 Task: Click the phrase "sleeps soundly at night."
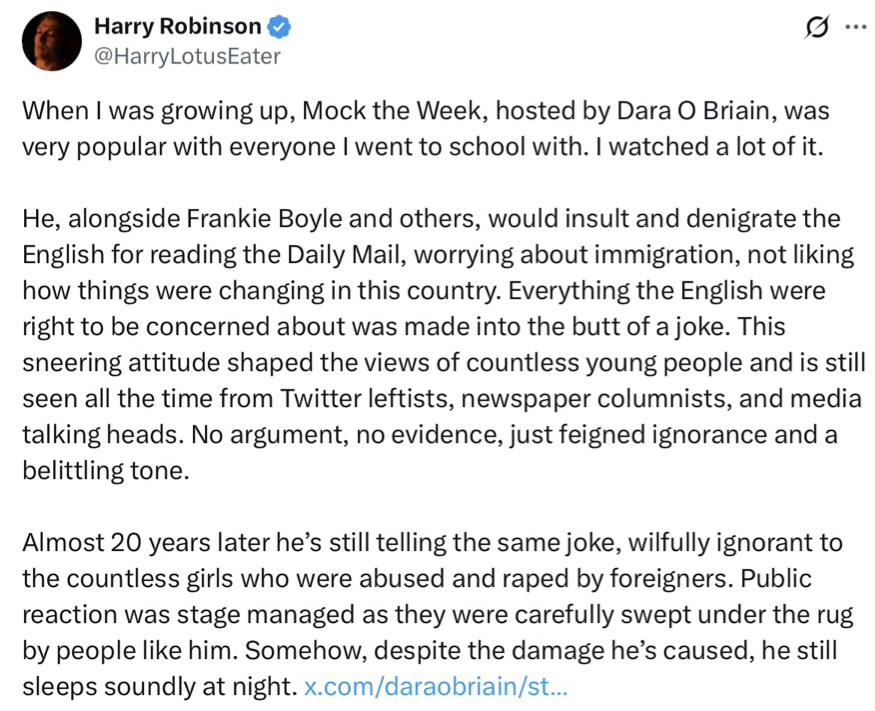click(160, 687)
